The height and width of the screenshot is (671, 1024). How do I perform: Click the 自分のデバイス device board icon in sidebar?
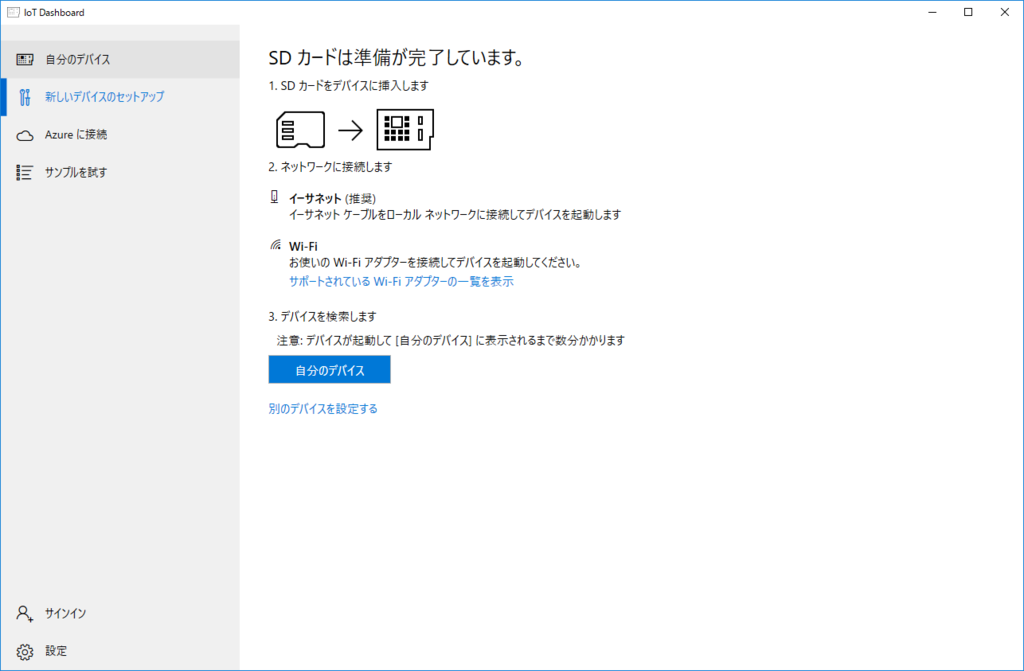point(25,59)
